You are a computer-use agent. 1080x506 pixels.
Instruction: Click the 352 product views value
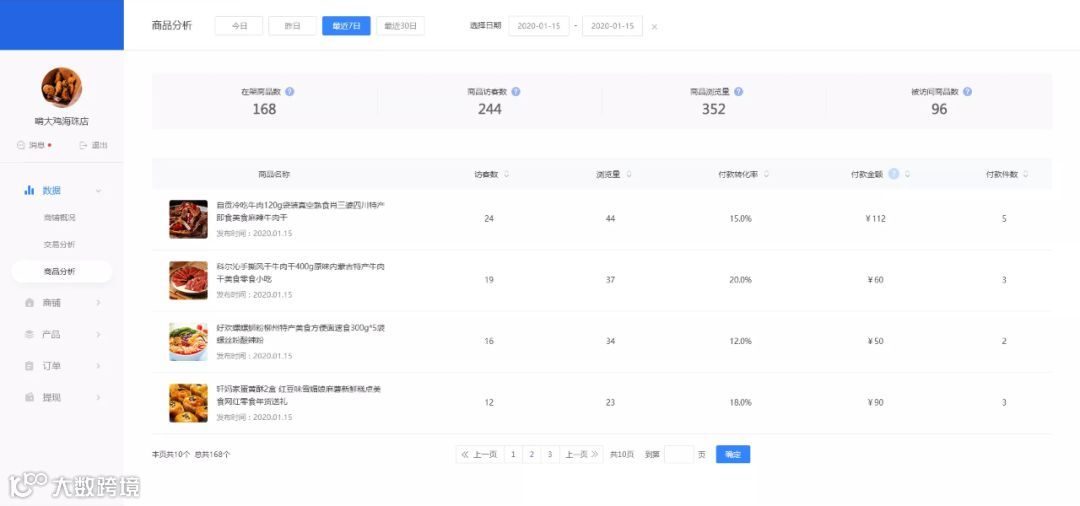tap(714, 109)
